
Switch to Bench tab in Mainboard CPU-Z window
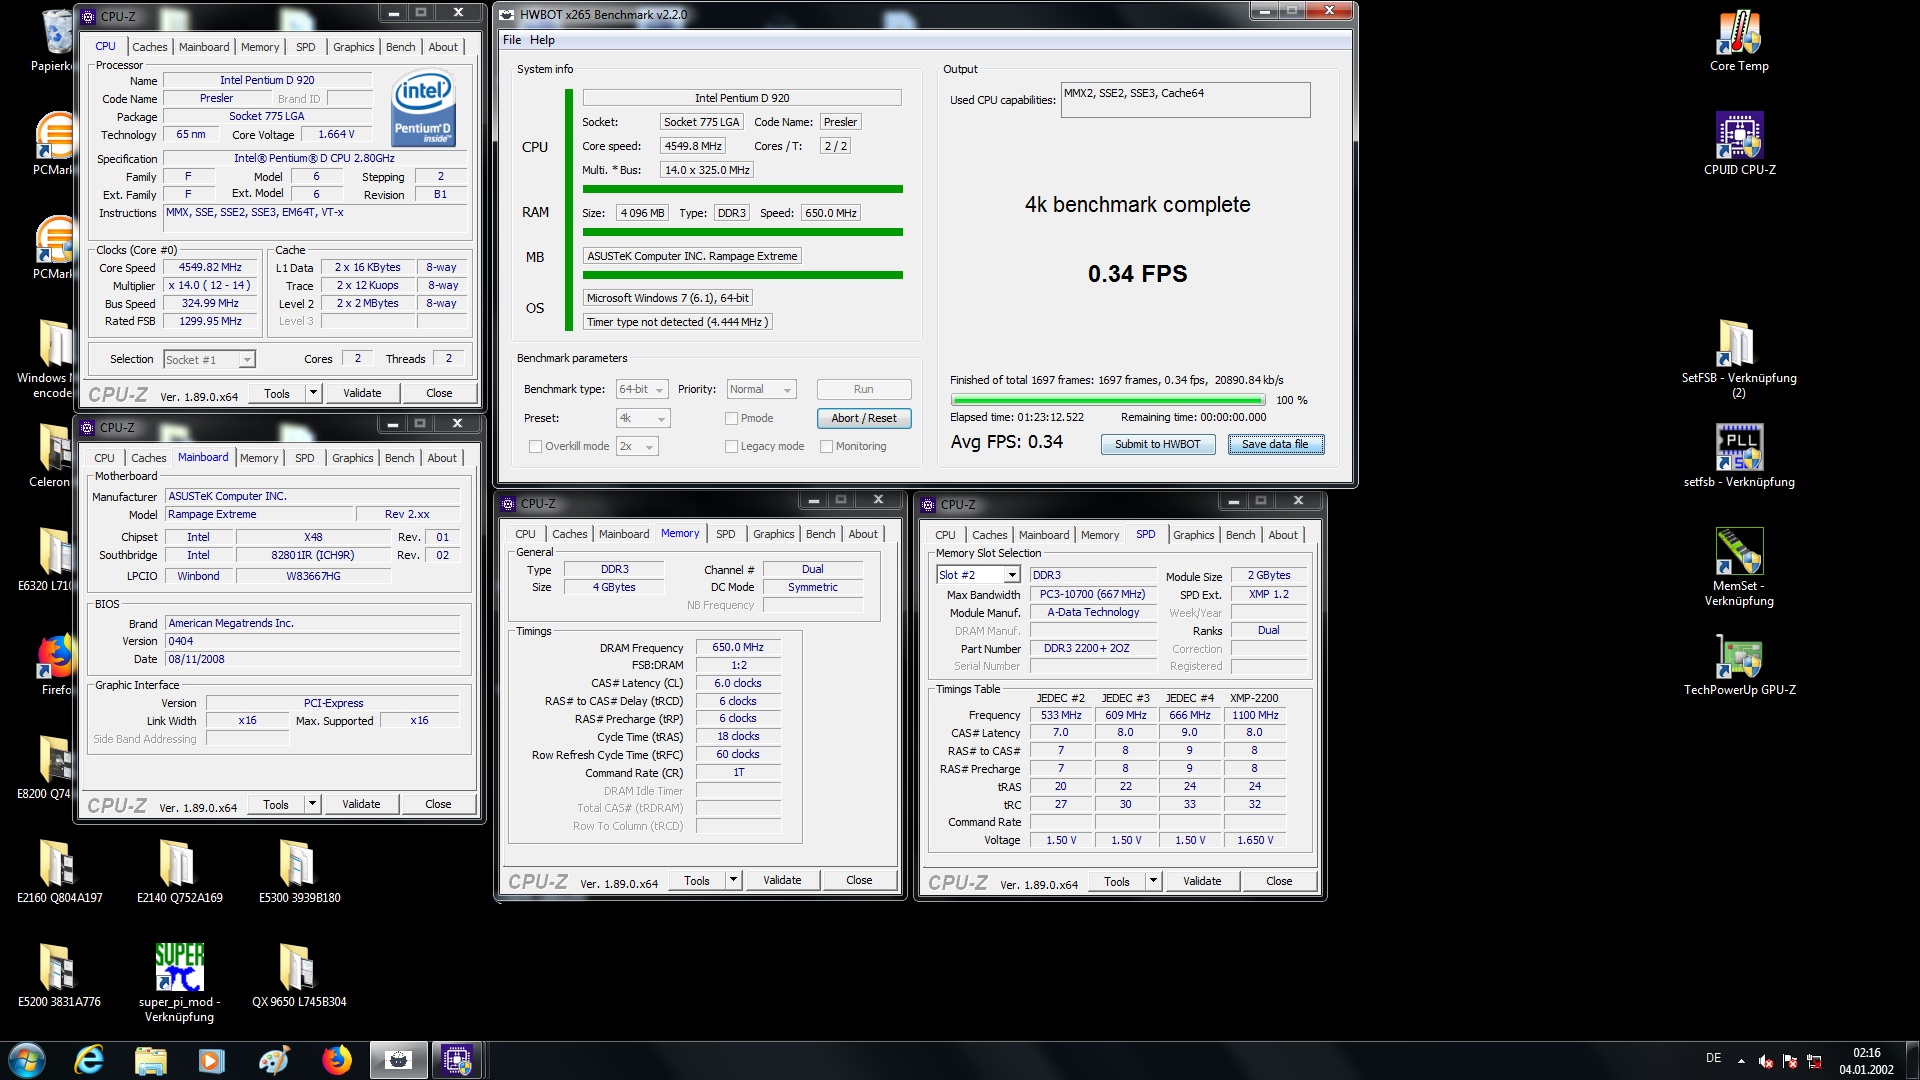(x=399, y=458)
